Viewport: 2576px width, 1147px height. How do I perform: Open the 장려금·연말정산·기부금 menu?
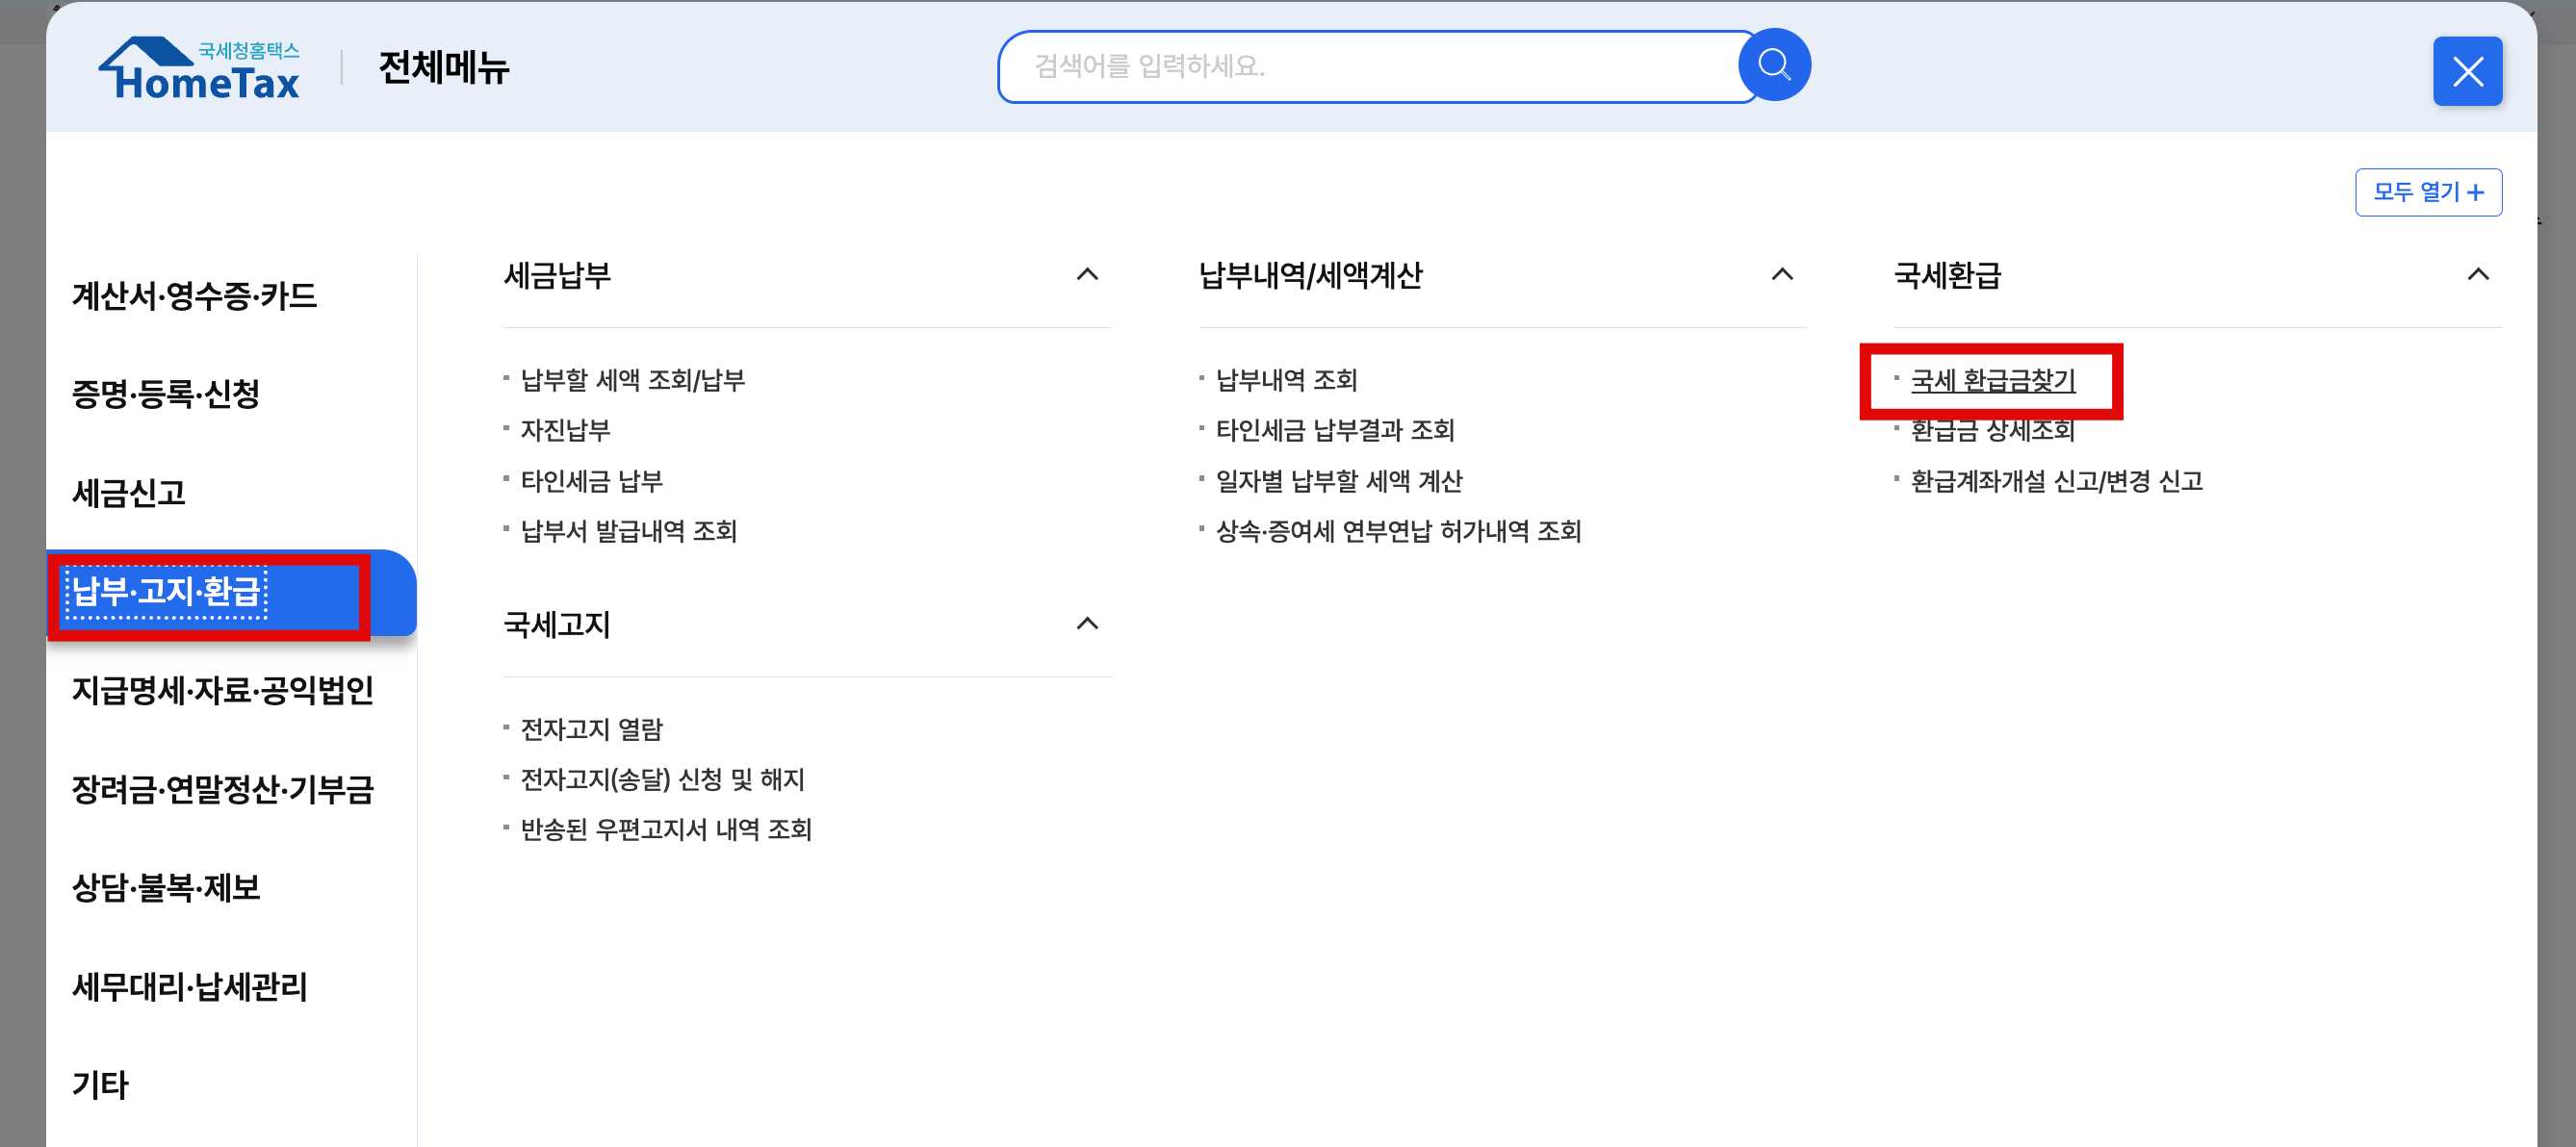pyautogui.click(x=224, y=790)
